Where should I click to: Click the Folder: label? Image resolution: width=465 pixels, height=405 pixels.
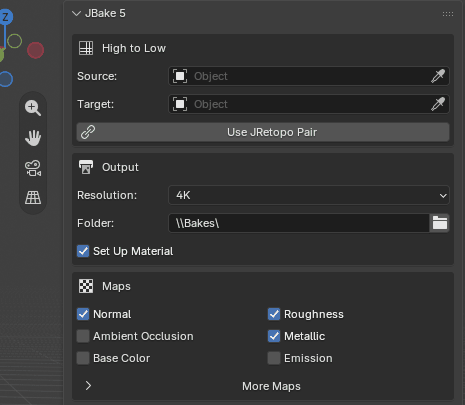[x=96, y=223]
